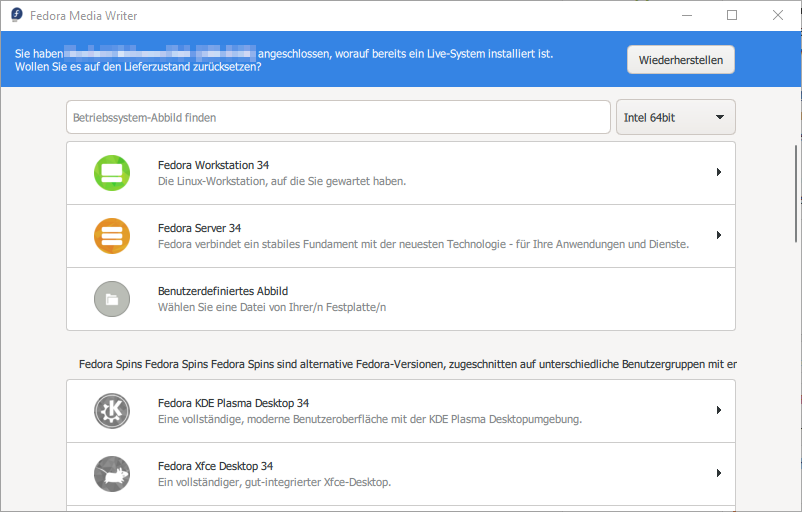This screenshot has width=802, height=512.
Task: Click 'Wählen Sie eine Datei' description text
Action: point(272,307)
